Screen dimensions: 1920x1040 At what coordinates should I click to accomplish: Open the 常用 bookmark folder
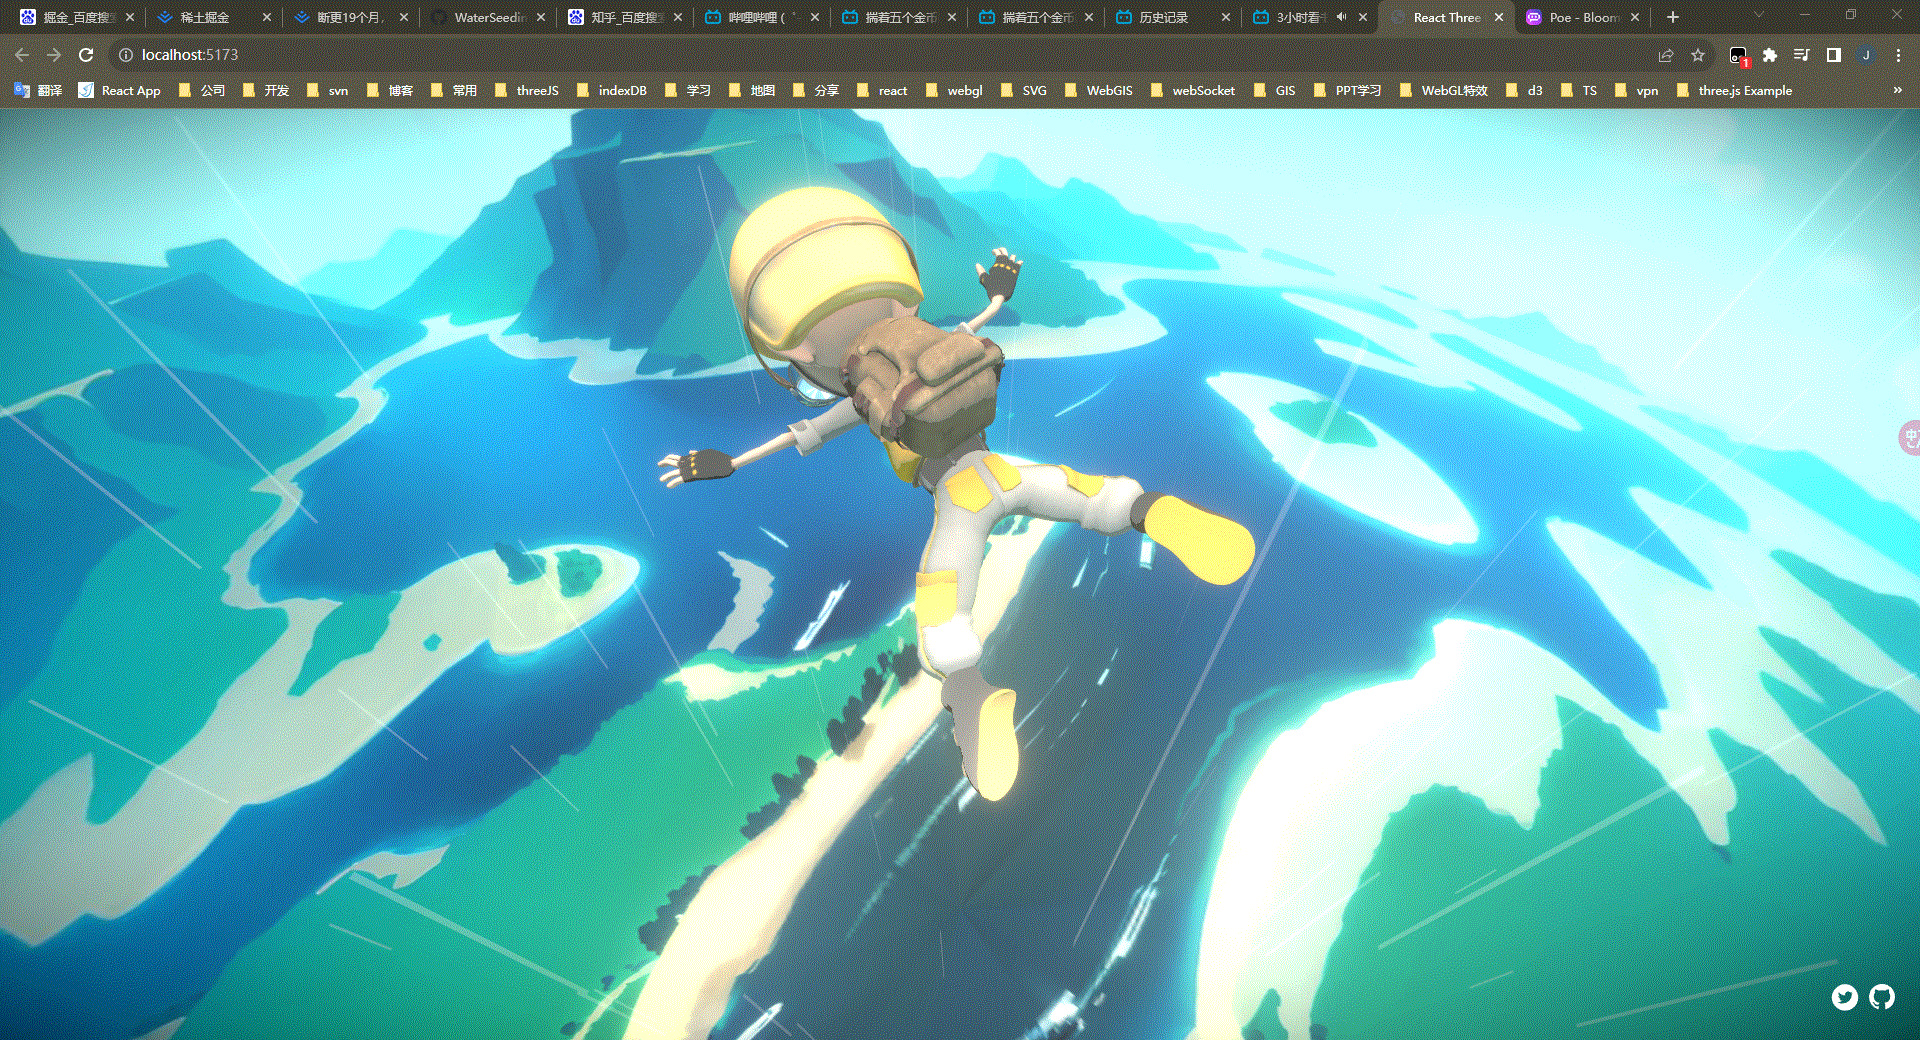pyautogui.click(x=453, y=90)
